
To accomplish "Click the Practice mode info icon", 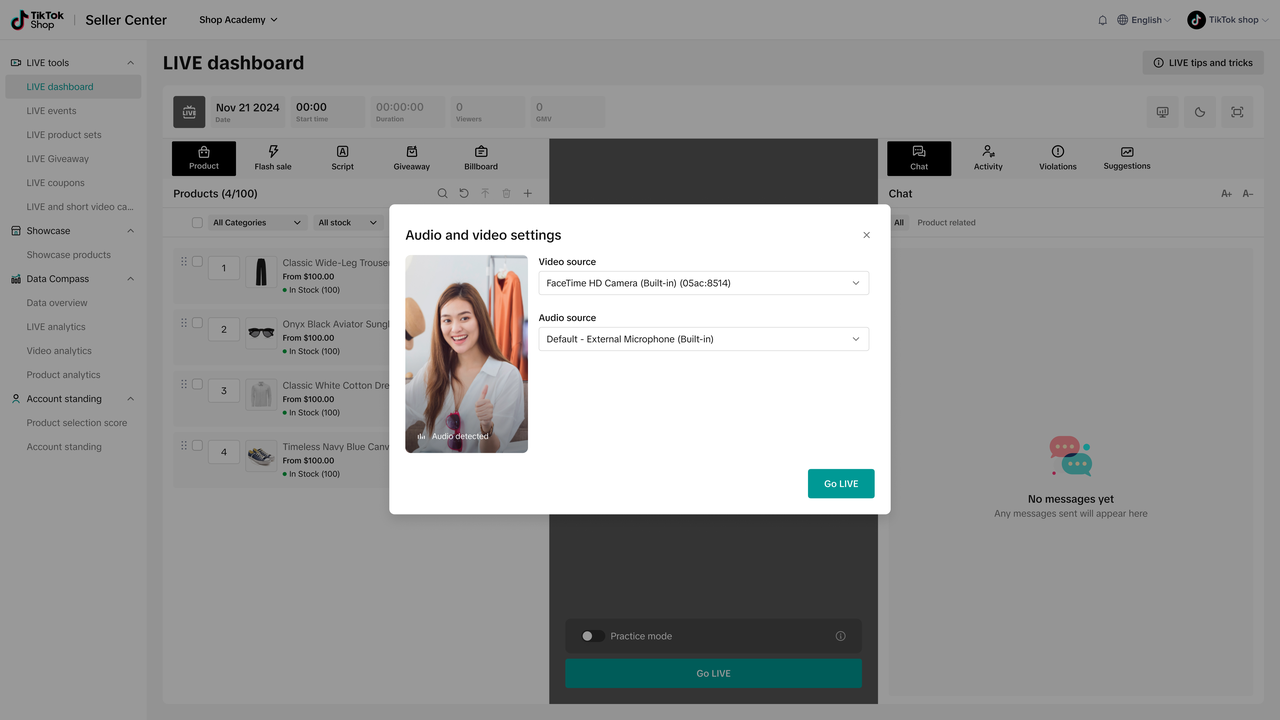I will (x=840, y=636).
